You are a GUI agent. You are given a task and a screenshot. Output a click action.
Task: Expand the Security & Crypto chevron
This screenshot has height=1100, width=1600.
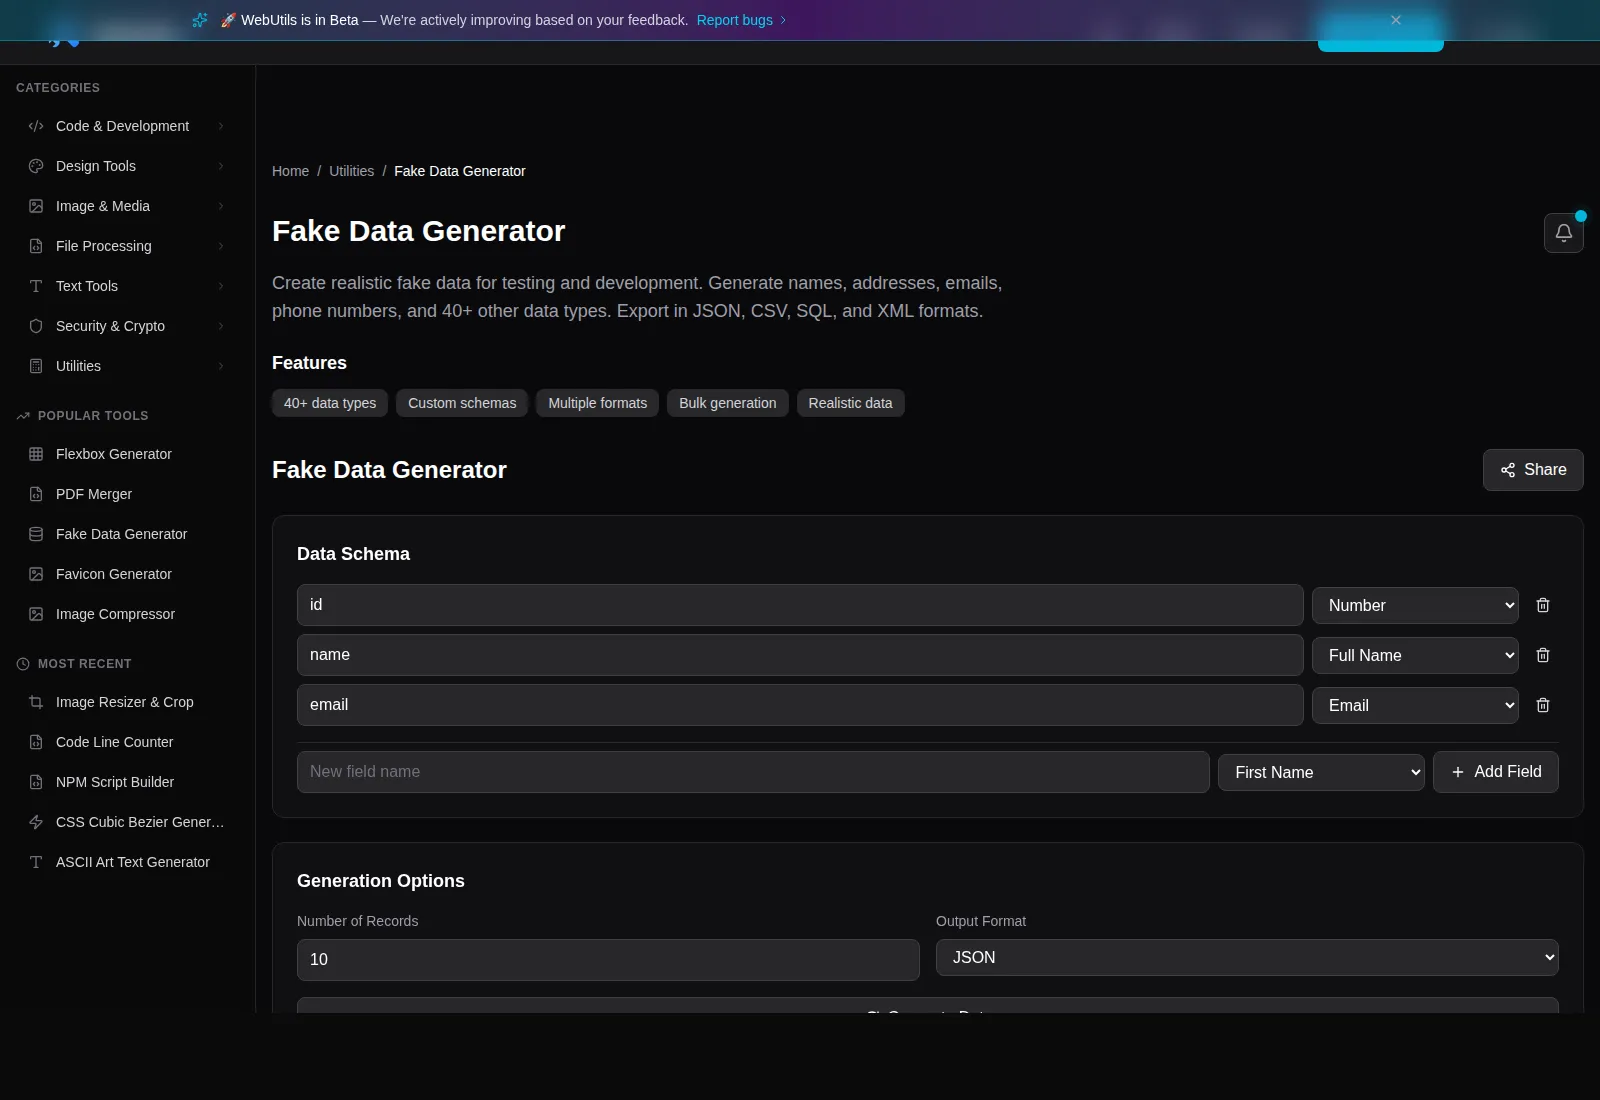pyautogui.click(x=221, y=326)
